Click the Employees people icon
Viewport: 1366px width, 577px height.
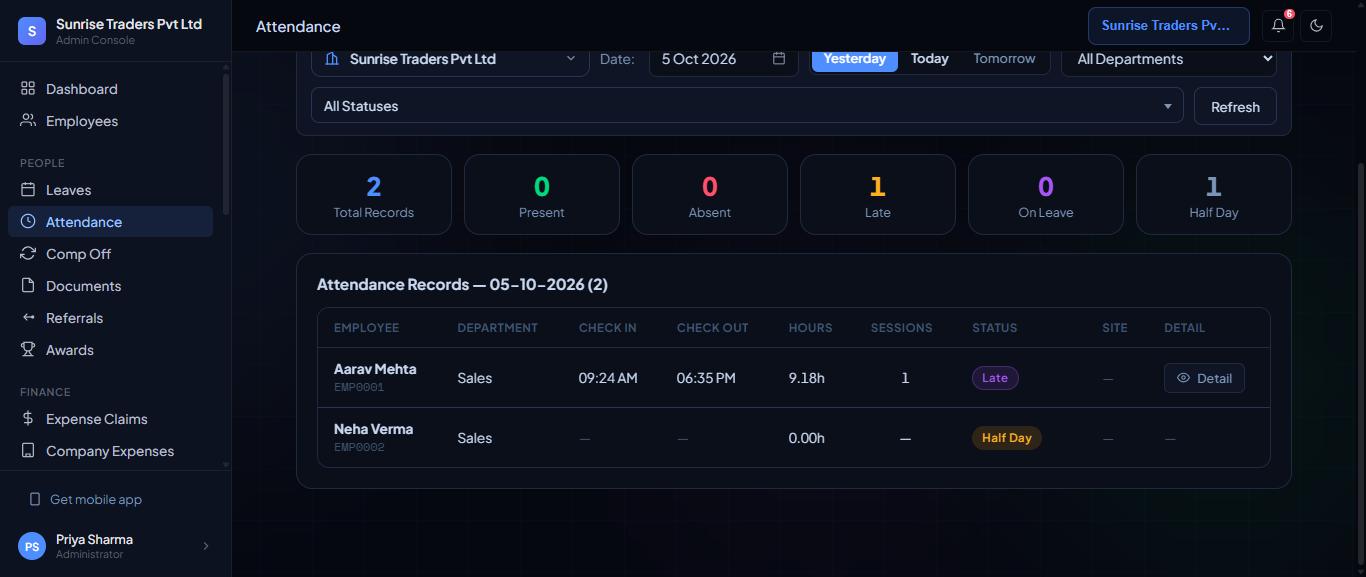pos(28,121)
